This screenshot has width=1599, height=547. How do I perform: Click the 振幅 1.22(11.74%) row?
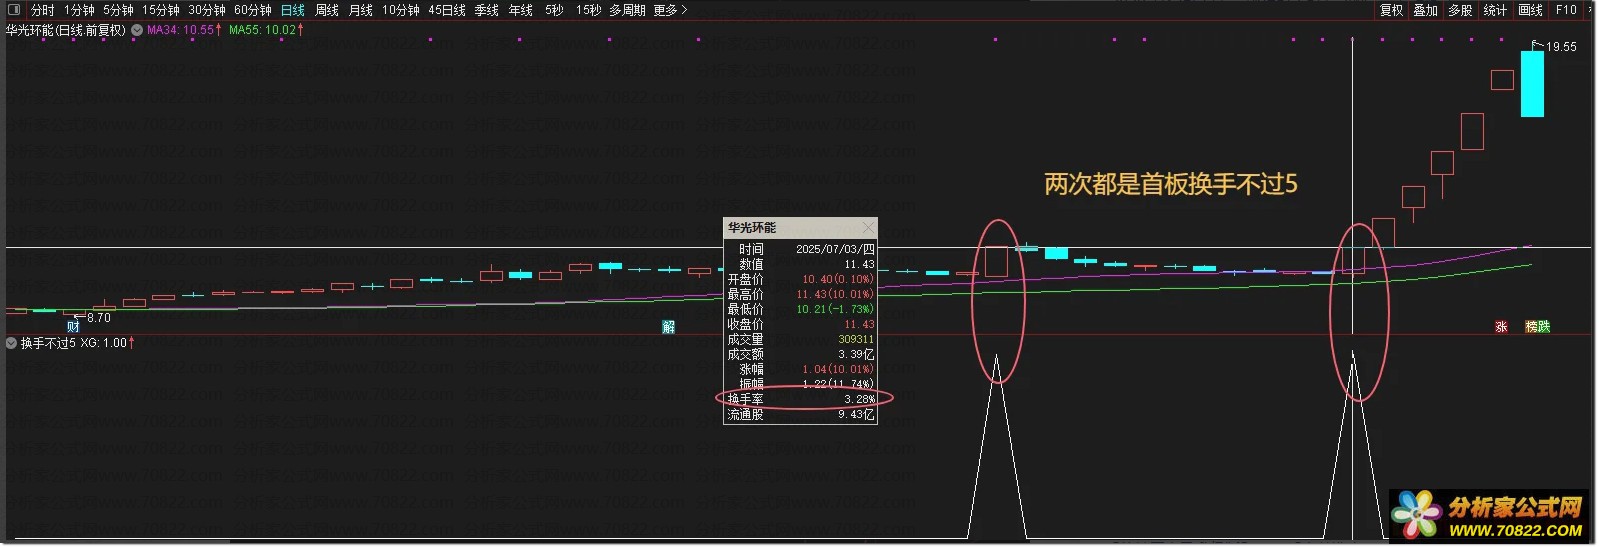click(x=801, y=384)
